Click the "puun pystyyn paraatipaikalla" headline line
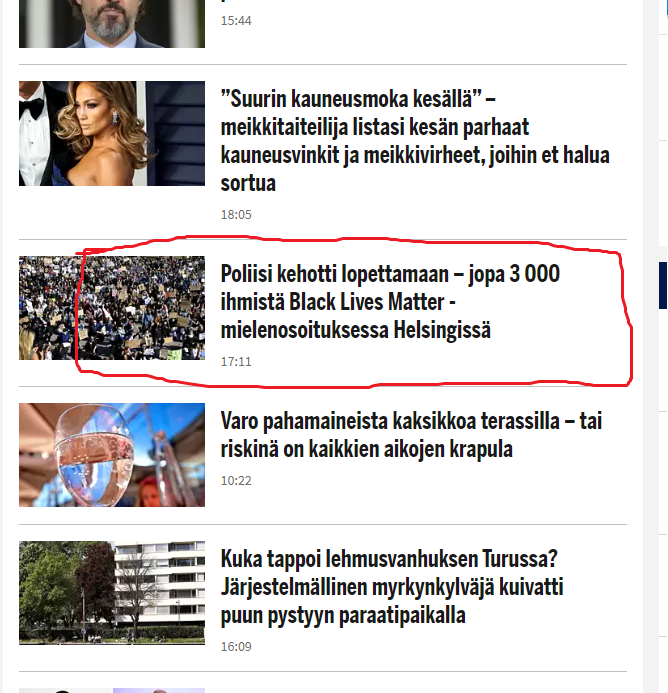The height and width of the screenshot is (693, 668). coord(343,616)
